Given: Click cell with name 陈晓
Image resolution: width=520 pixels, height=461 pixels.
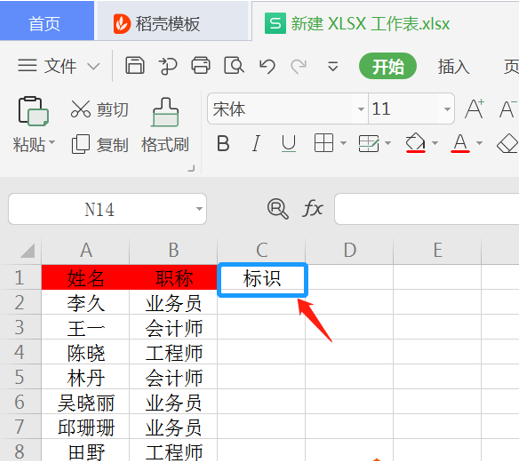Looking at the screenshot, I should pyautogui.click(x=86, y=352).
